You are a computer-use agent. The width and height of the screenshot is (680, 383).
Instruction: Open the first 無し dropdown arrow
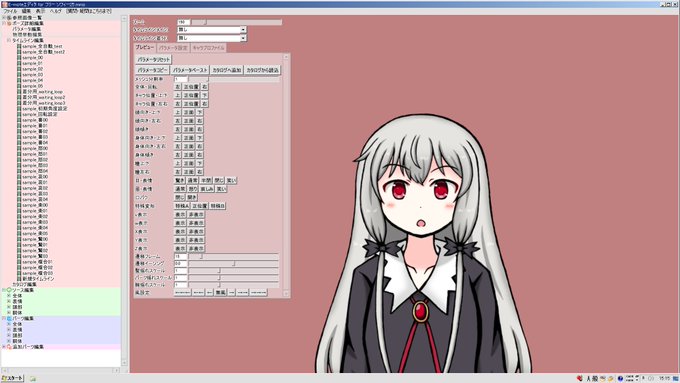pyautogui.click(x=243, y=29)
